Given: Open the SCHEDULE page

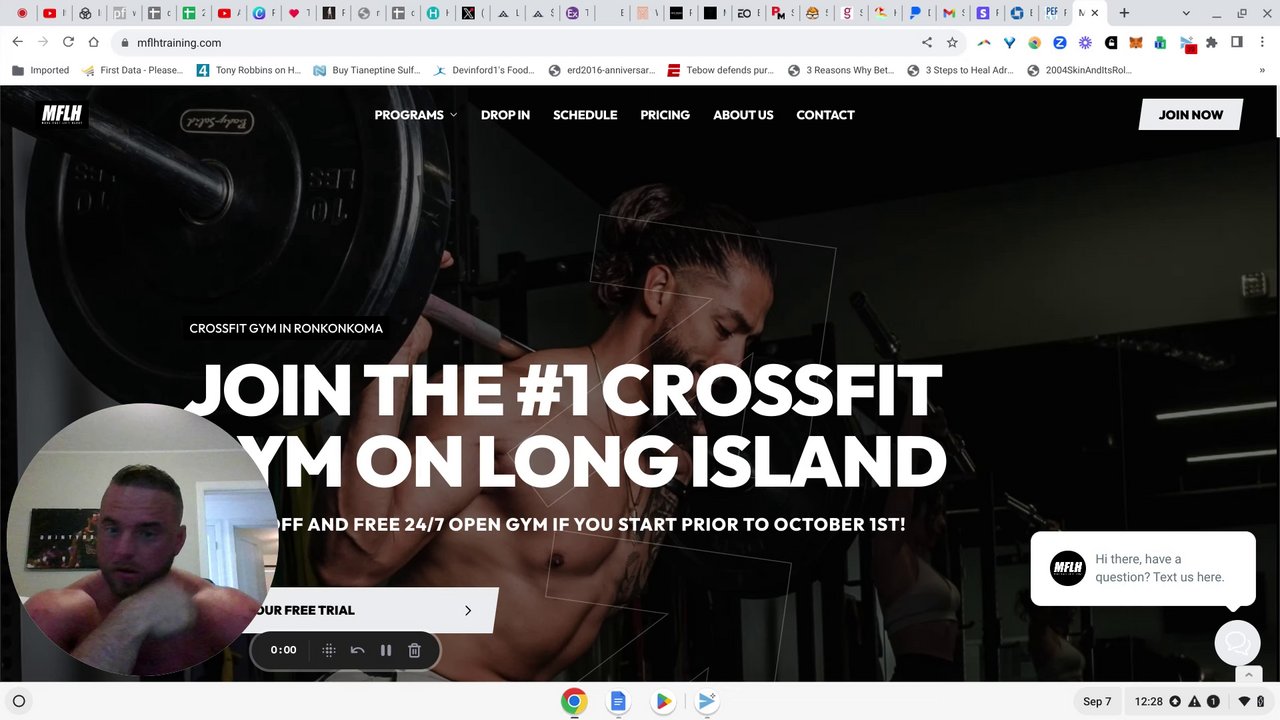Looking at the screenshot, I should point(585,115).
